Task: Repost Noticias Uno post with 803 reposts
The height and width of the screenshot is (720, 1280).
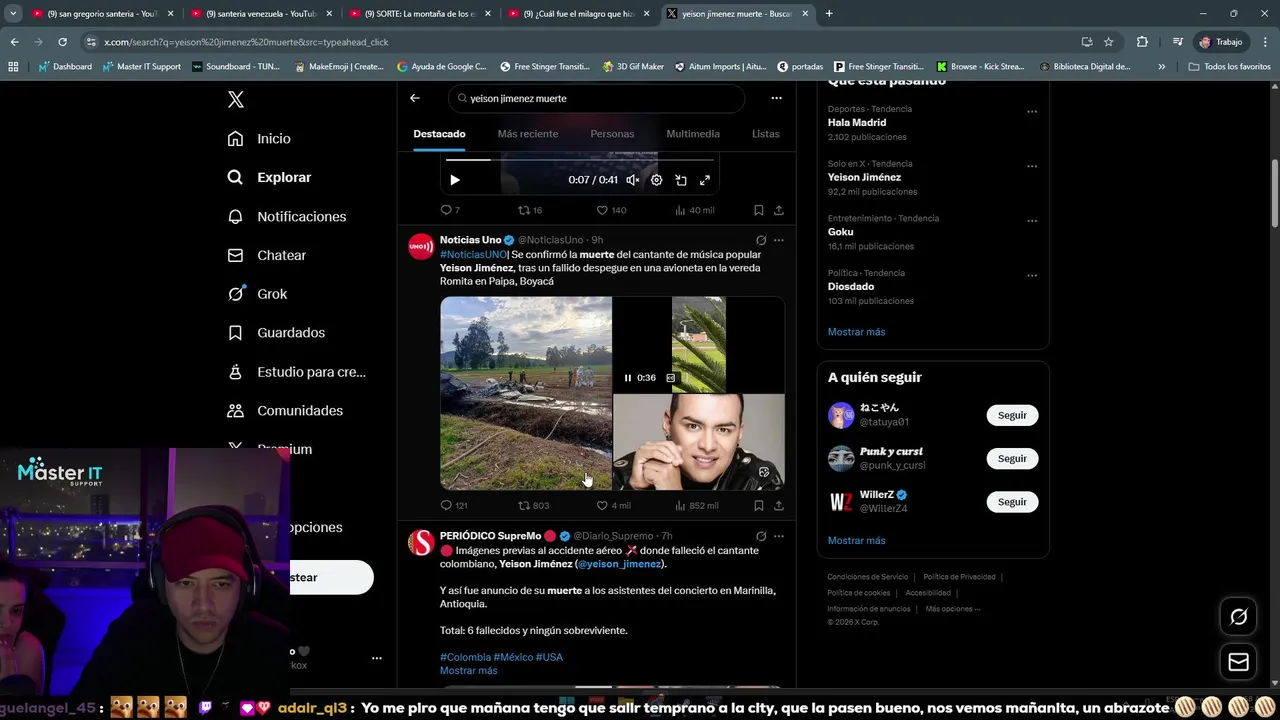Action: pos(533,505)
